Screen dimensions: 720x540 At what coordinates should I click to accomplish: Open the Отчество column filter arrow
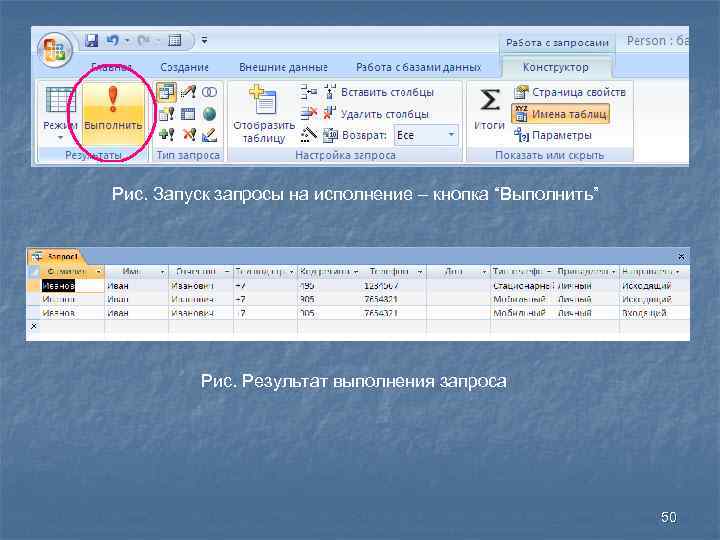click(227, 272)
